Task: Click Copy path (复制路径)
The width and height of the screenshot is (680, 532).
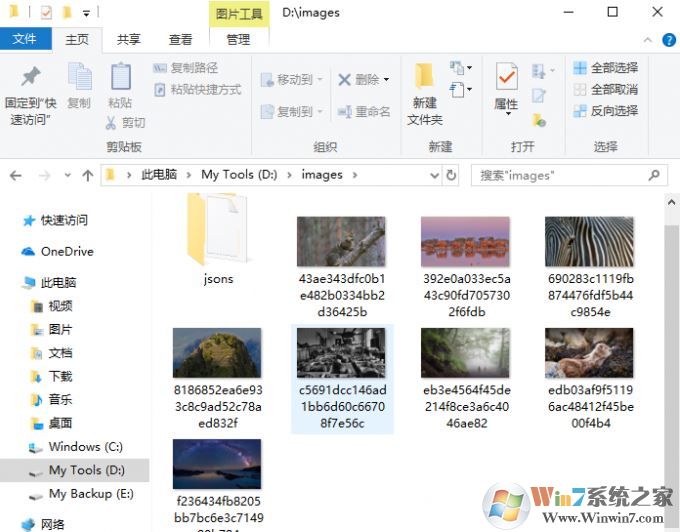Action: (185, 68)
